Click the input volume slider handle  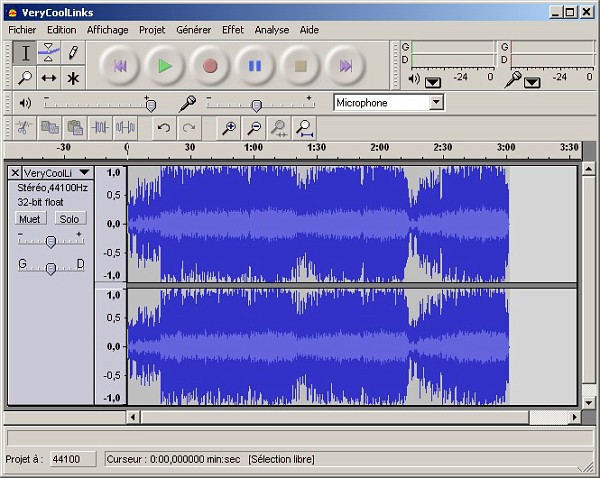pyautogui.click(x=256, y=105)
